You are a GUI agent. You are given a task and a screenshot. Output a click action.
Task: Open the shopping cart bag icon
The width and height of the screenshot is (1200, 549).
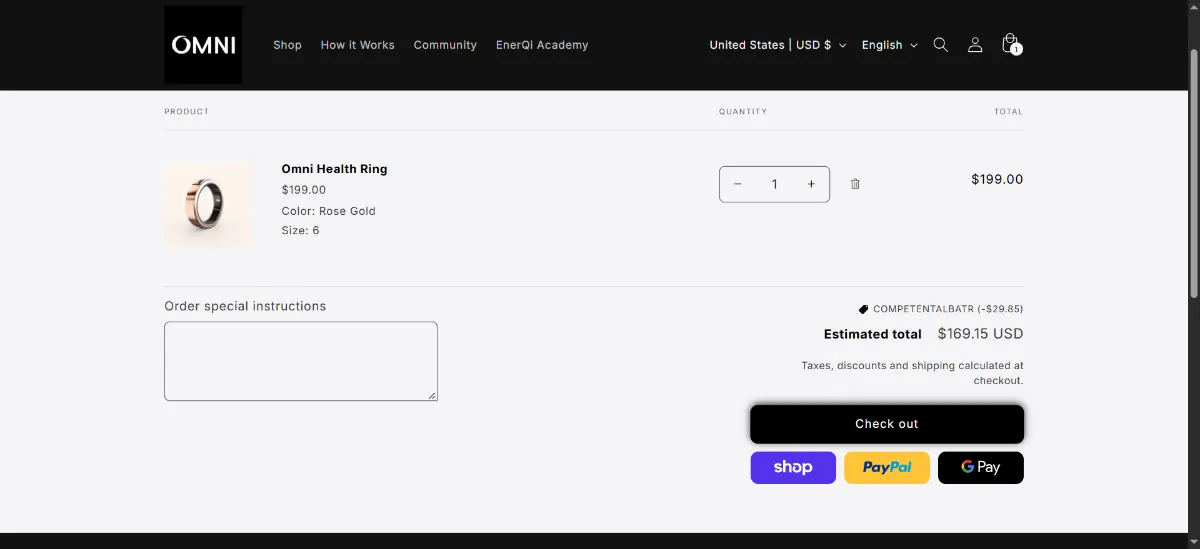click(1011, 45)
